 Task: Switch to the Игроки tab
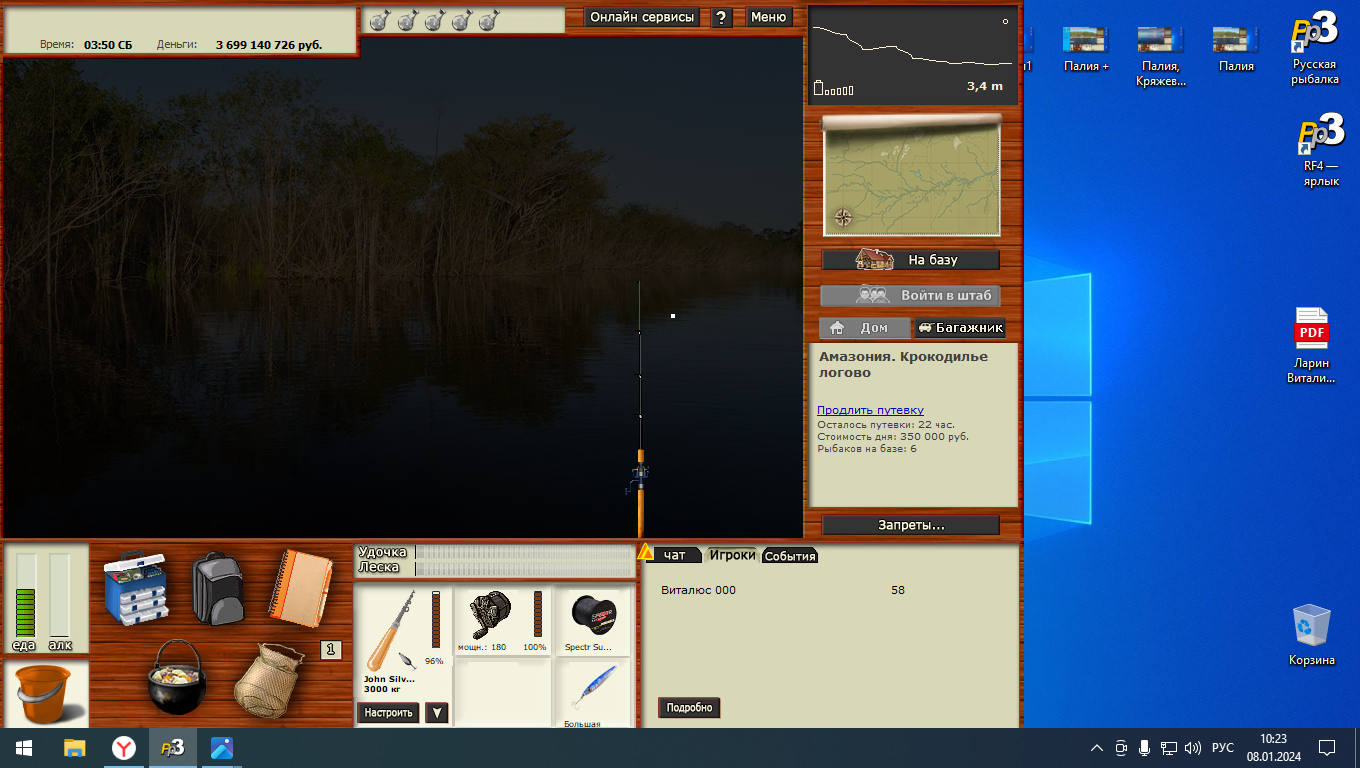click(732, 555)
